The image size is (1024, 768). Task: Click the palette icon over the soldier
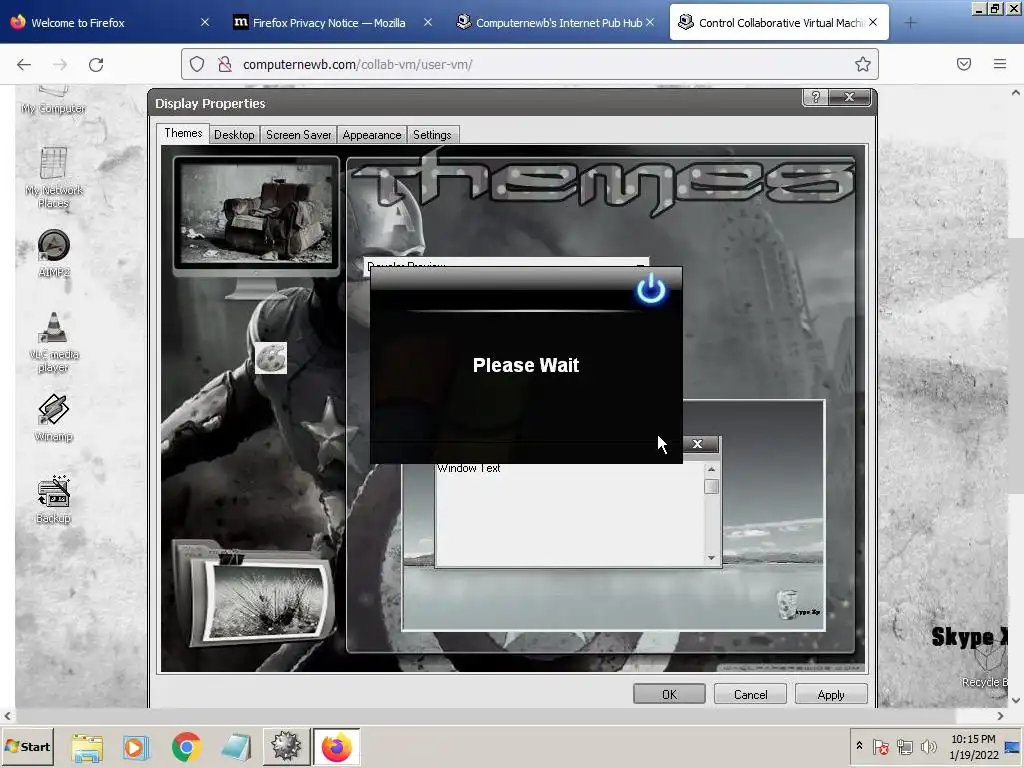click(270, 359)
